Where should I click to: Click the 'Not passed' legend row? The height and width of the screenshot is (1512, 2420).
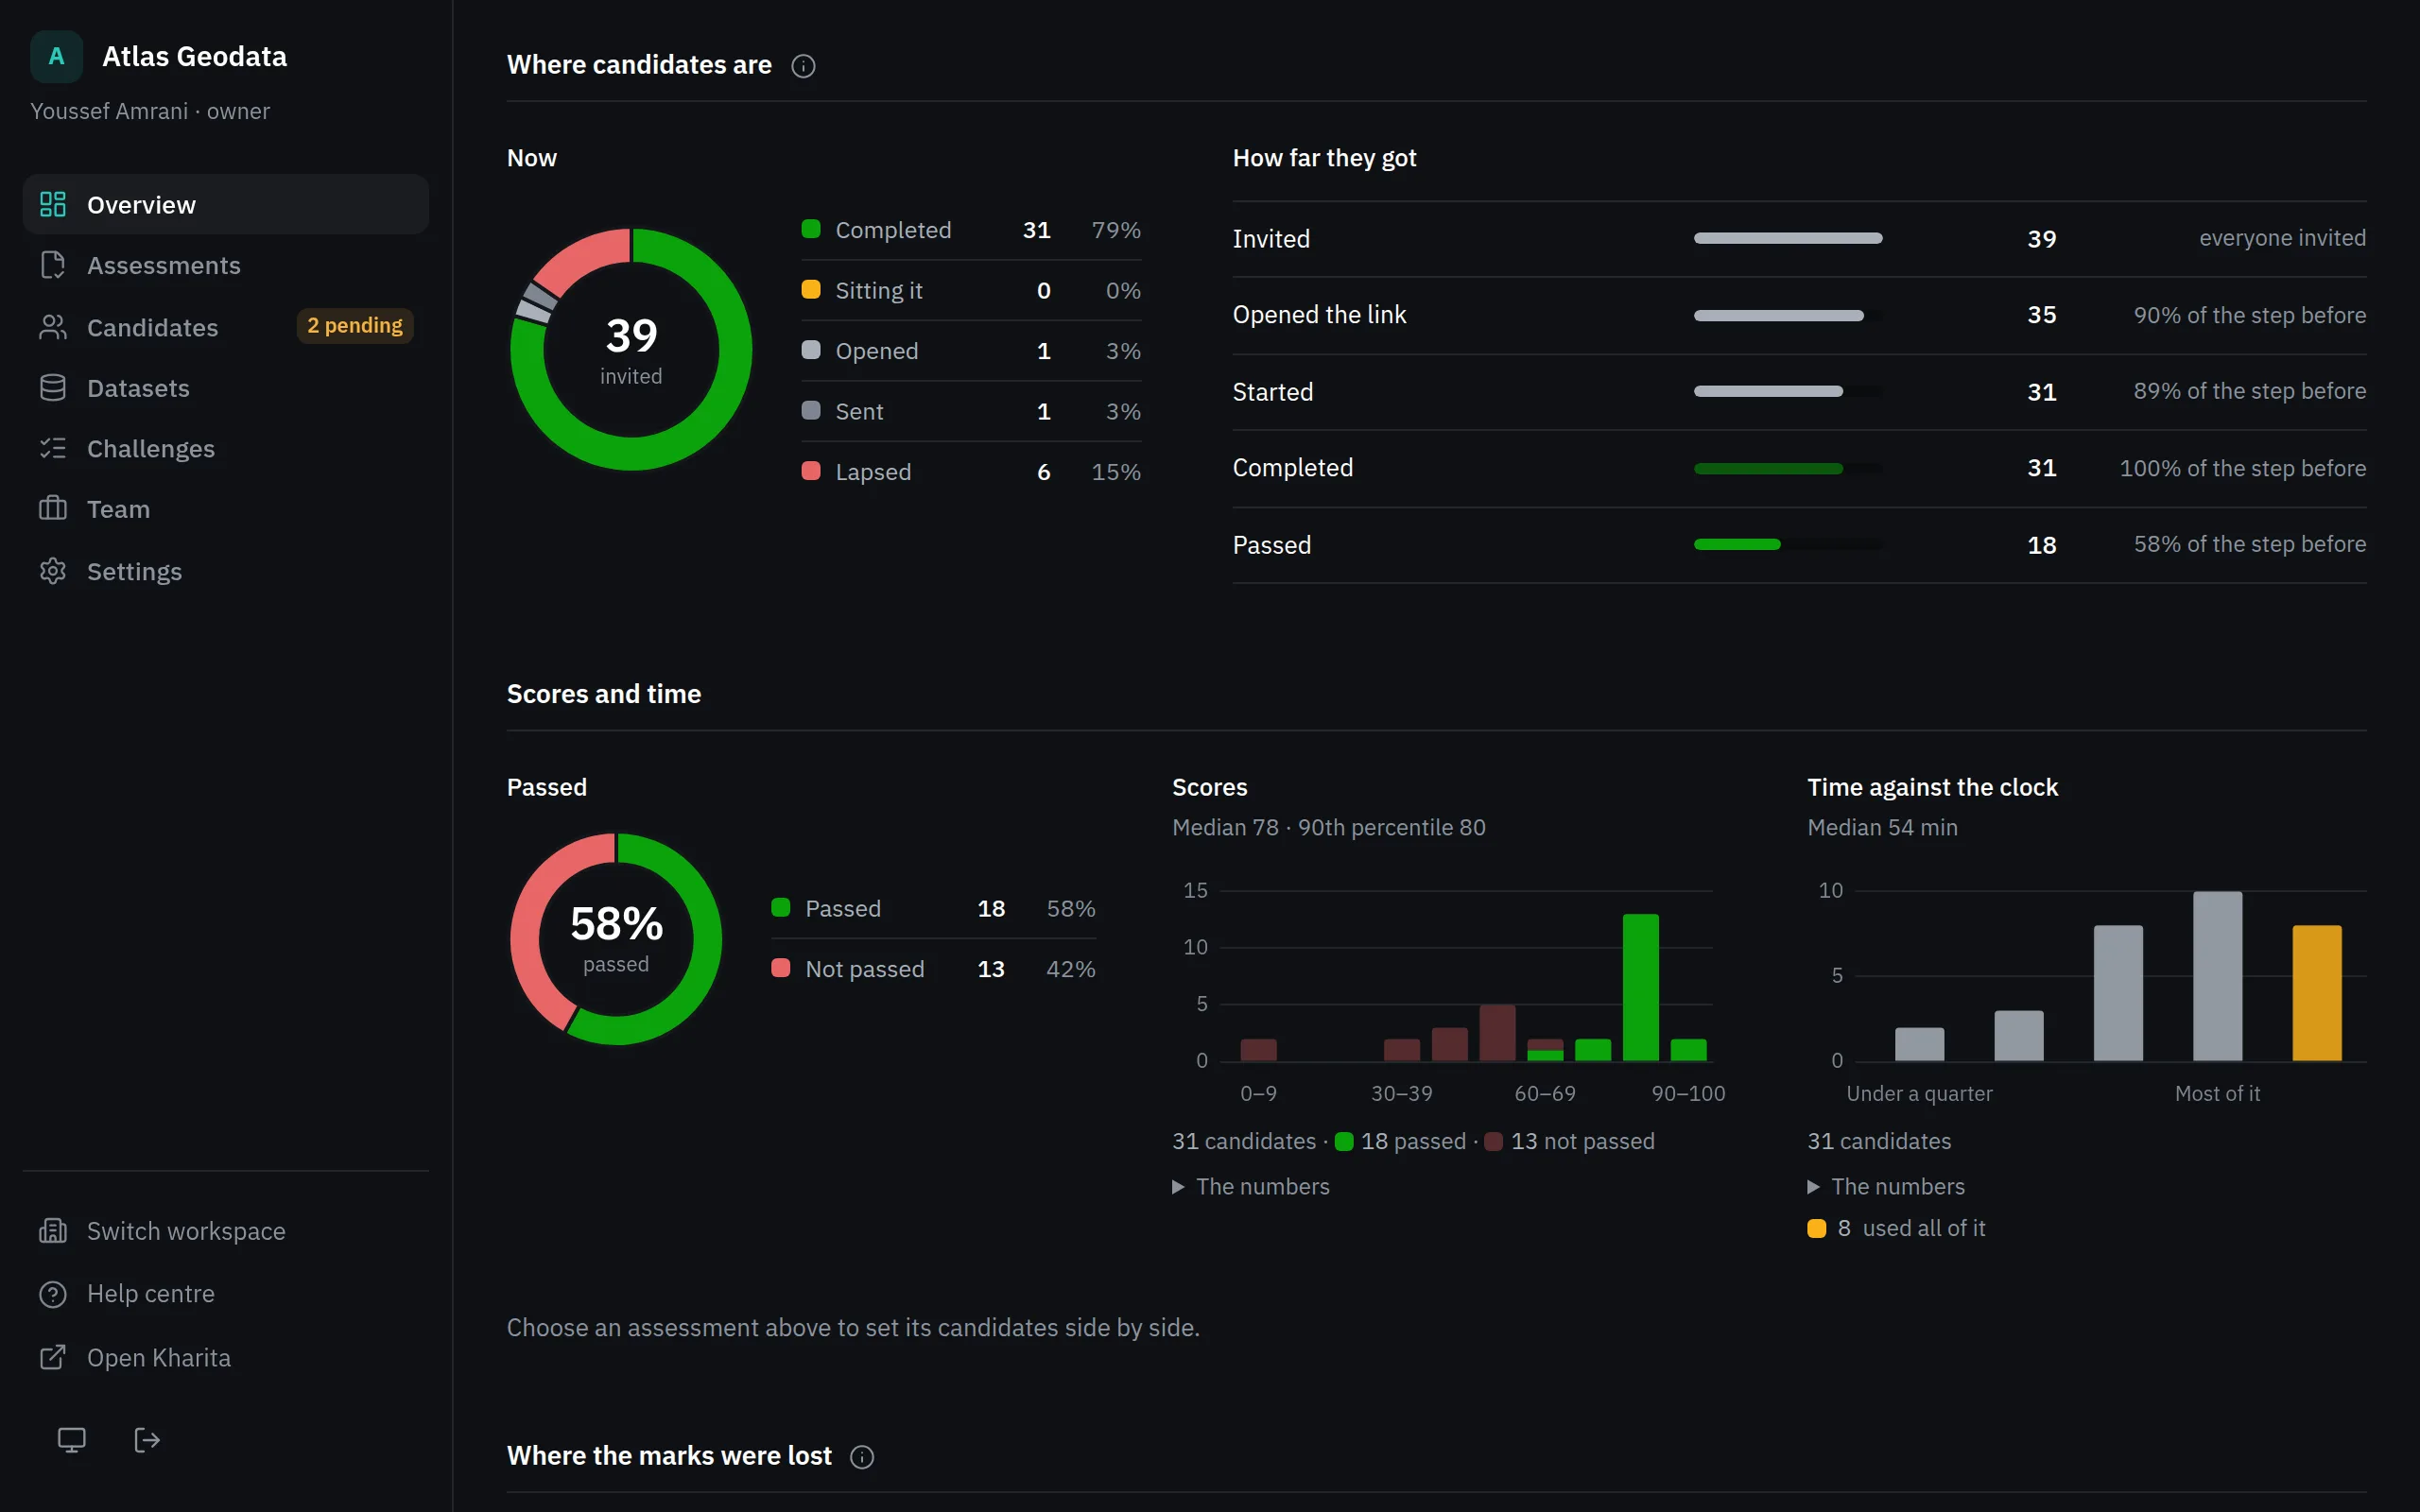point(934,969)
